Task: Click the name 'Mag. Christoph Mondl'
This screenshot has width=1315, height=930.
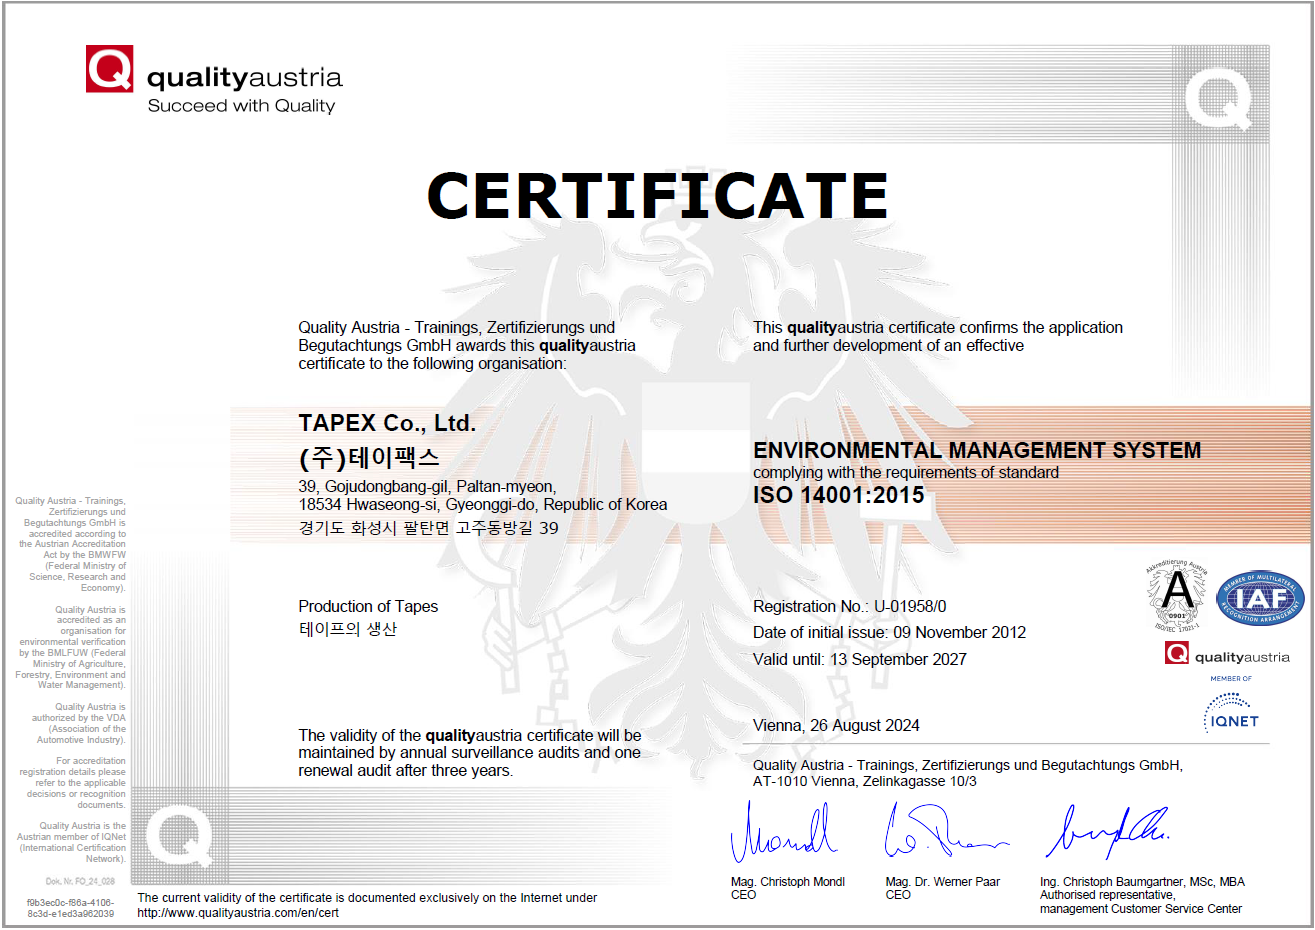Action: [x=788, y=882]
